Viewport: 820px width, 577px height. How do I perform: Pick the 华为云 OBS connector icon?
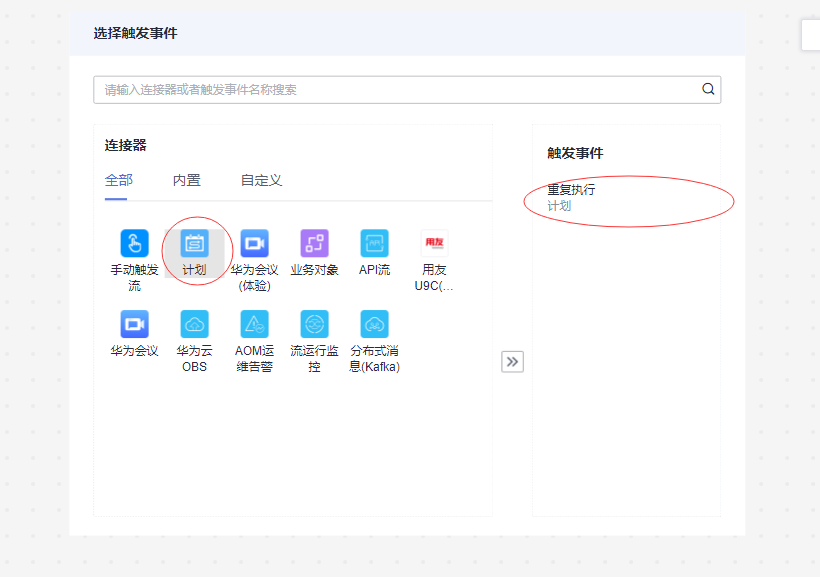pyautogui.click(x=195, y=324)
